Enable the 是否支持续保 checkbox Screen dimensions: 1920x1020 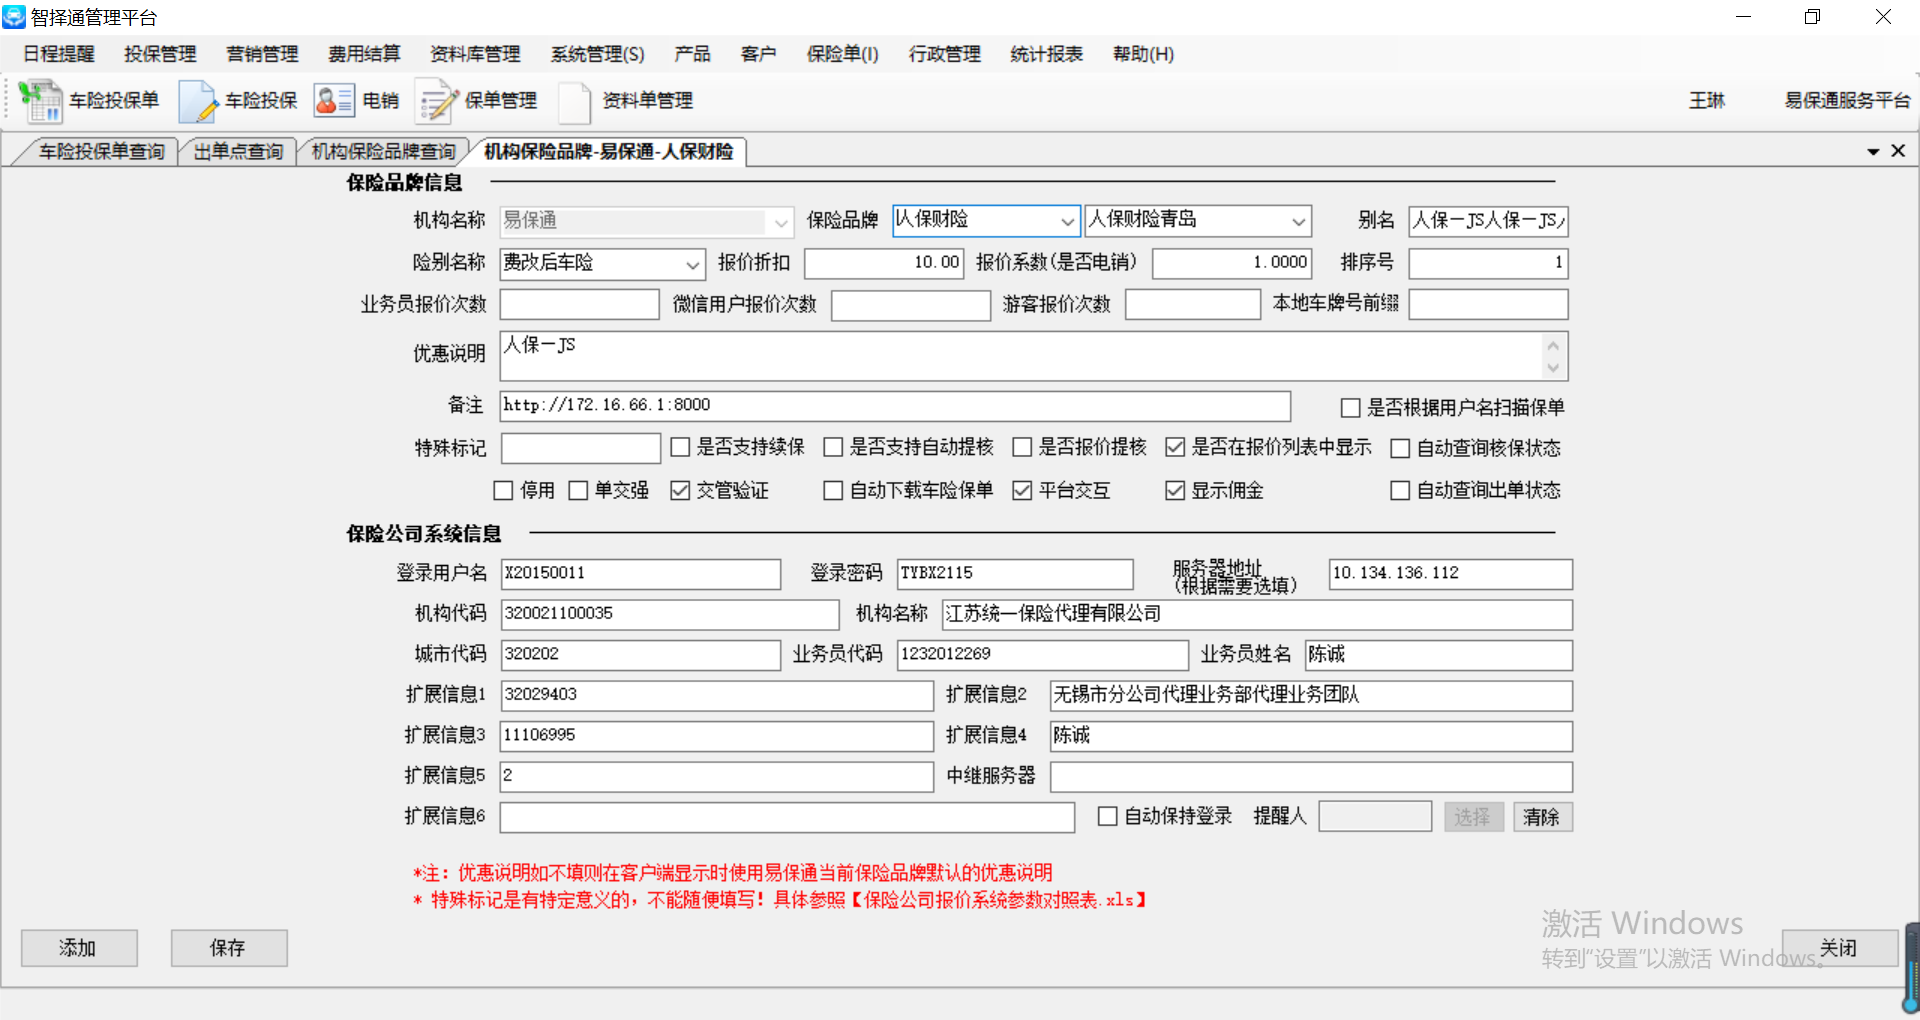681,448
